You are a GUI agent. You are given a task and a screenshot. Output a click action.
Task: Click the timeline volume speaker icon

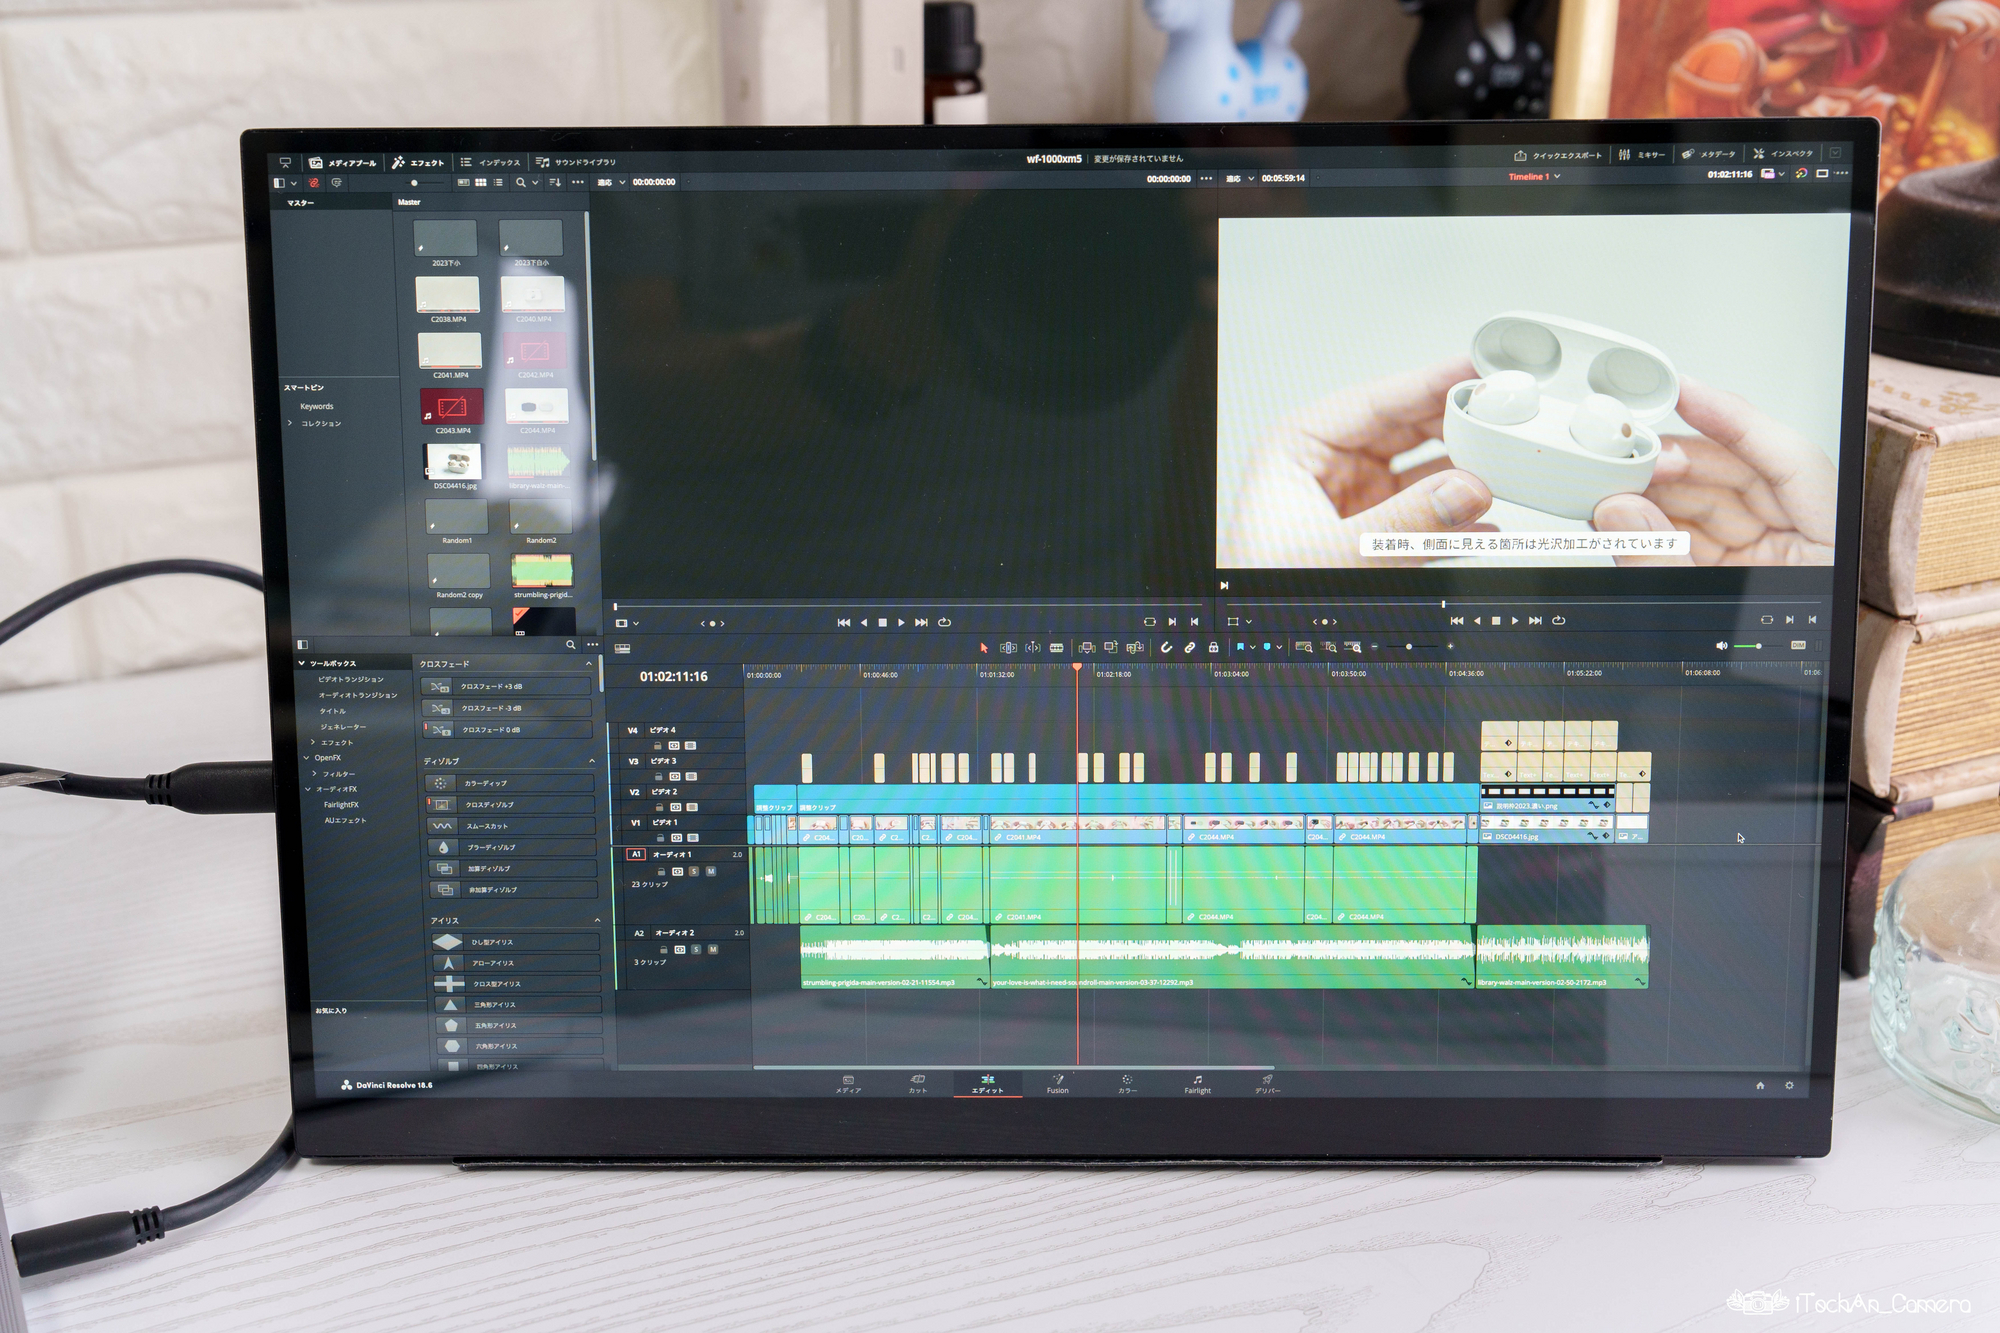[1721, 646]
